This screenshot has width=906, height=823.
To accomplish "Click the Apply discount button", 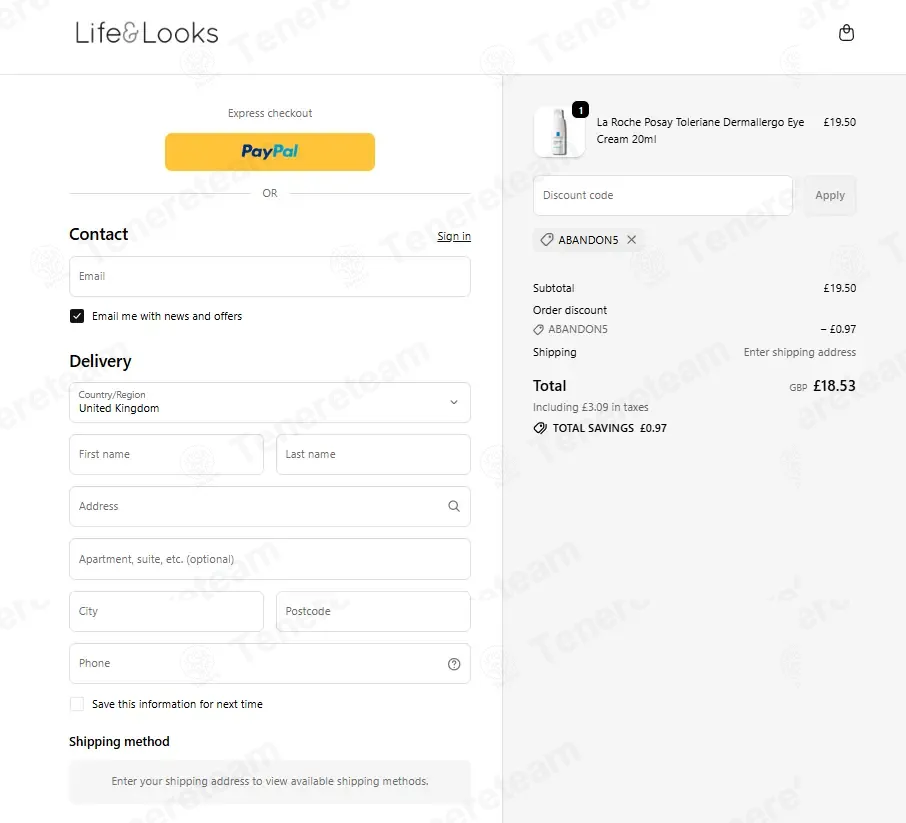I will [830, 195].
